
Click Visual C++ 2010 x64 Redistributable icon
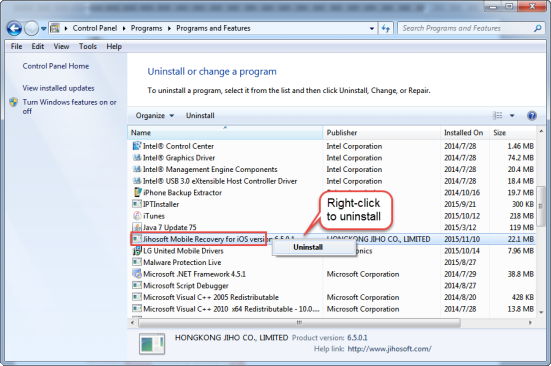tap(137, 308)
